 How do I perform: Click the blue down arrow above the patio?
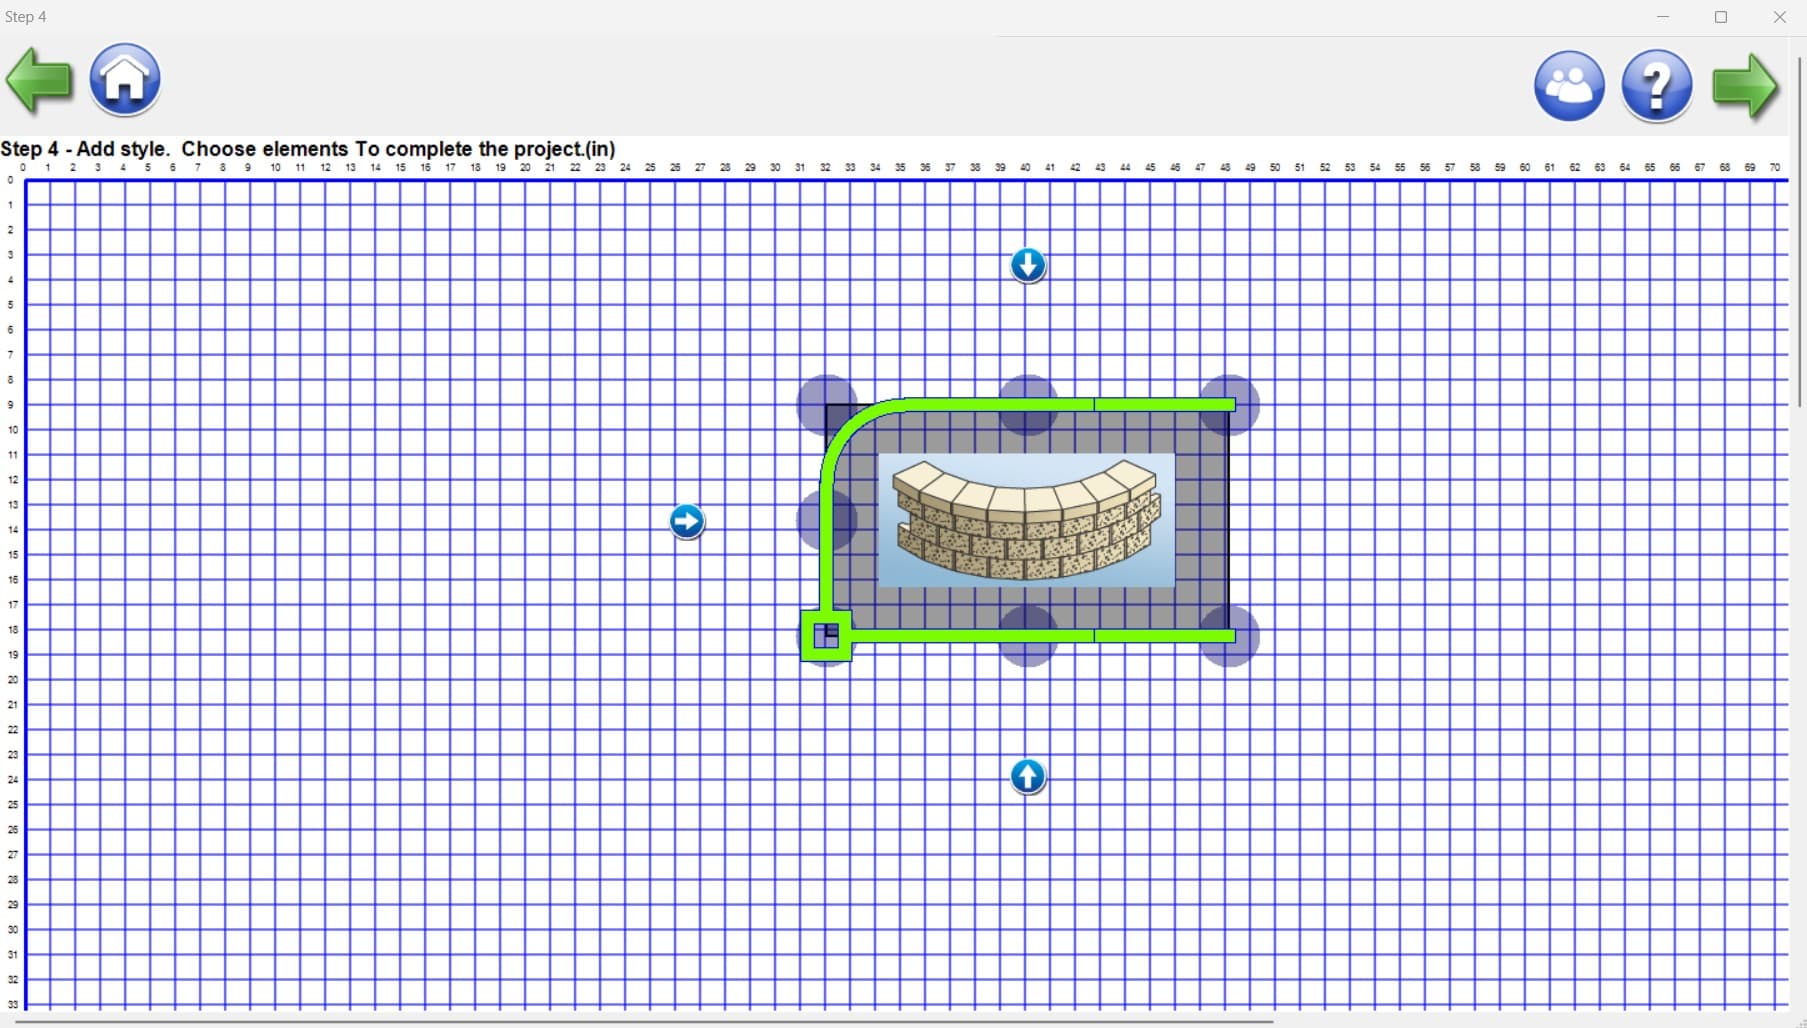pos(1027,264)
